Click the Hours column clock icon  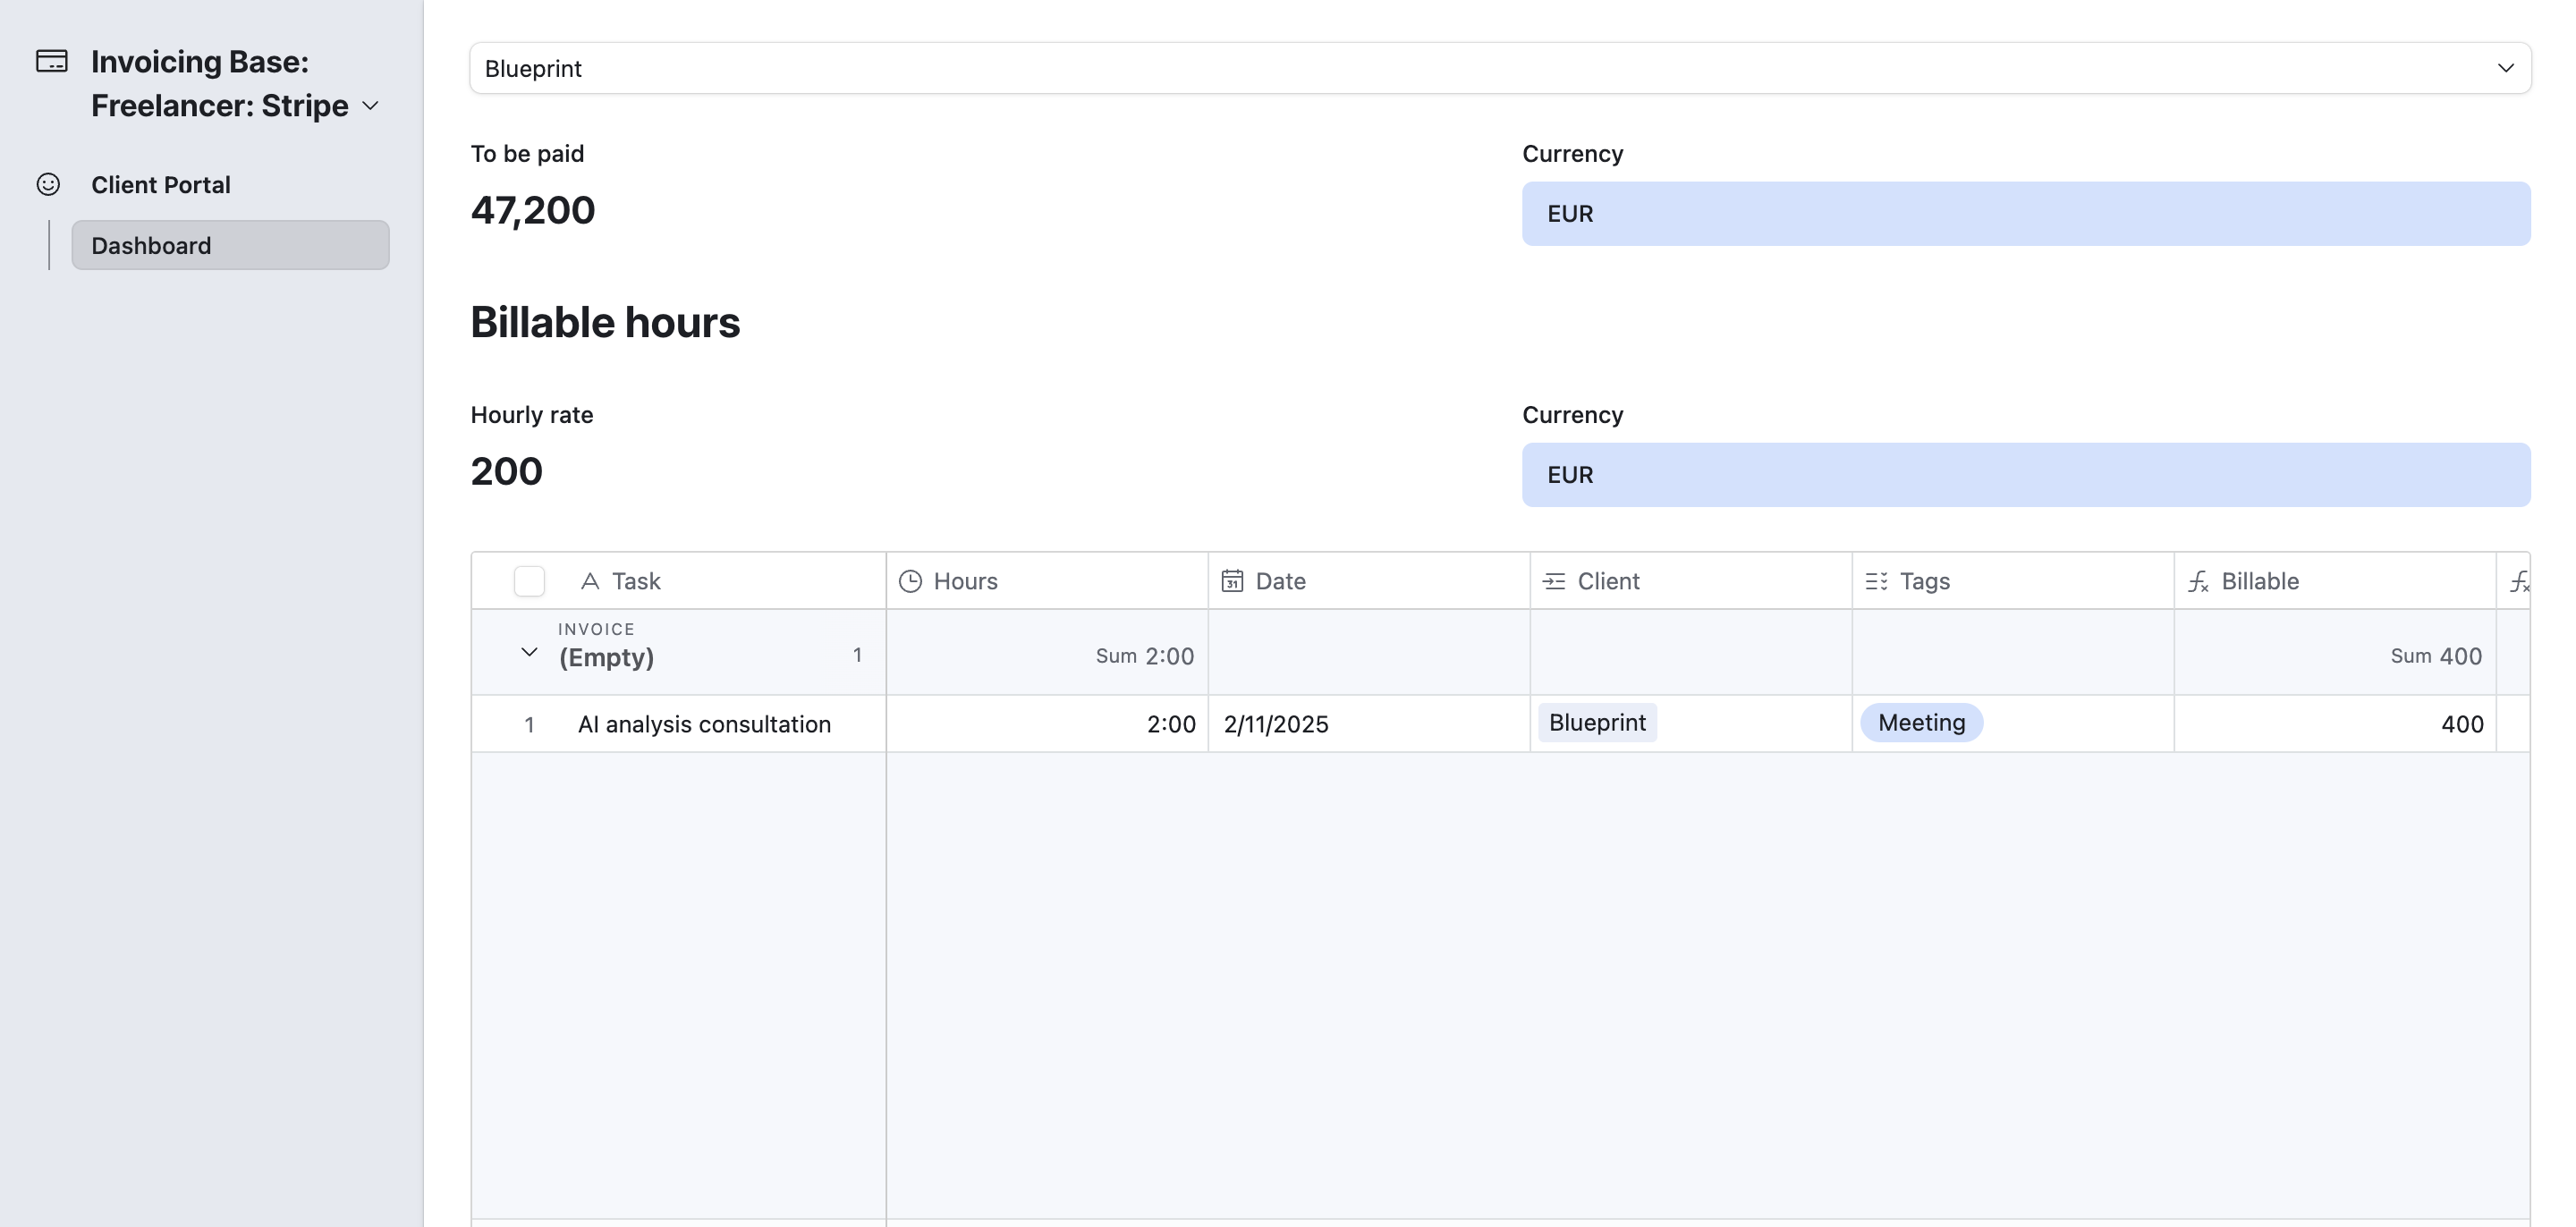tap(910, 581)
